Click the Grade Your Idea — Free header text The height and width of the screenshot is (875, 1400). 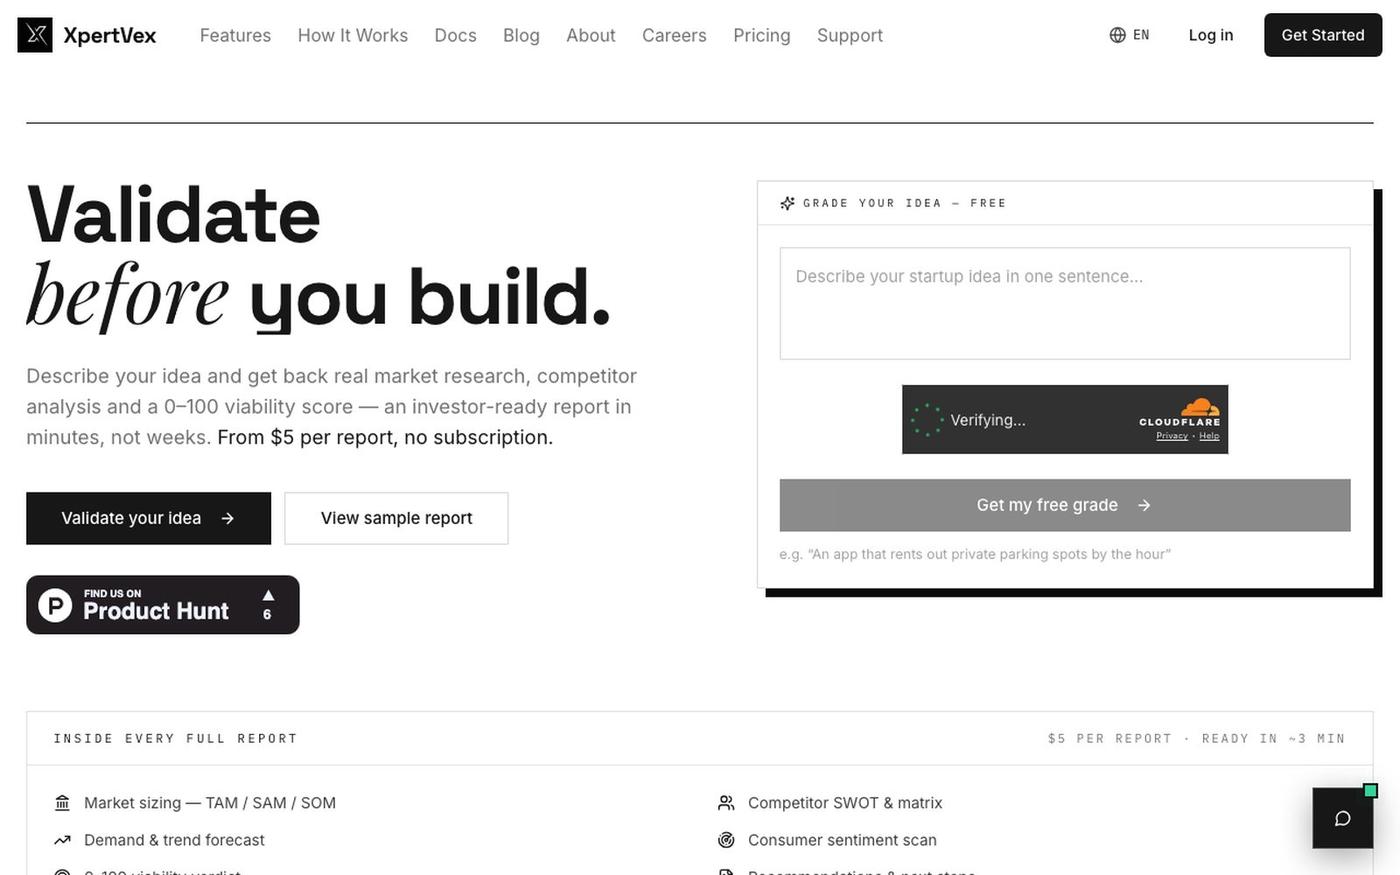click(905, 203)
